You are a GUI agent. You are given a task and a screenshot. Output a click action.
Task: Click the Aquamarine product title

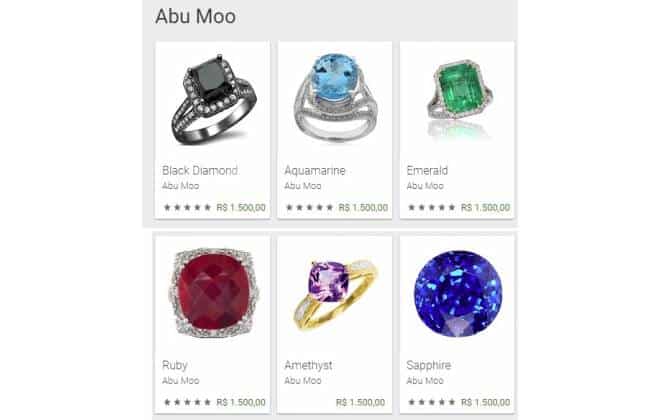315,170
